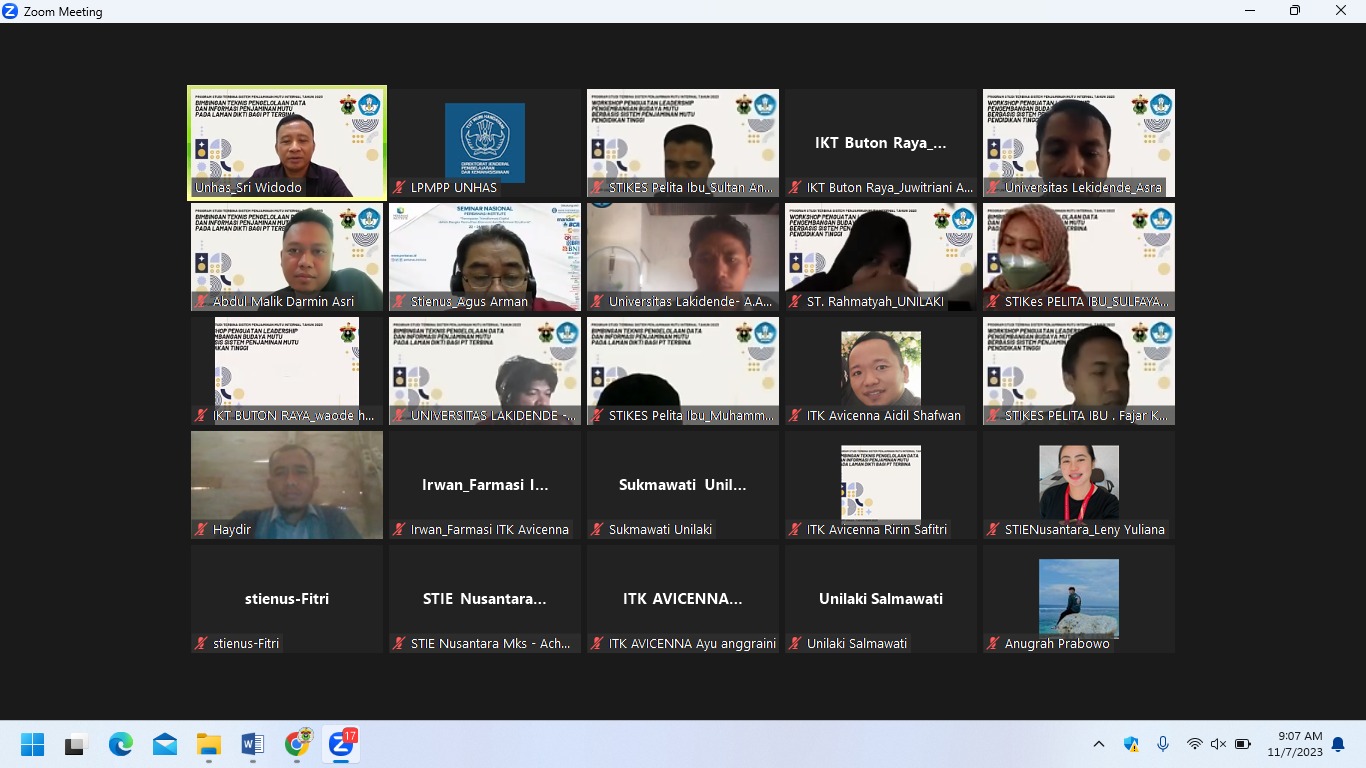Open the notification bell in taskbar

(1338, 744)
